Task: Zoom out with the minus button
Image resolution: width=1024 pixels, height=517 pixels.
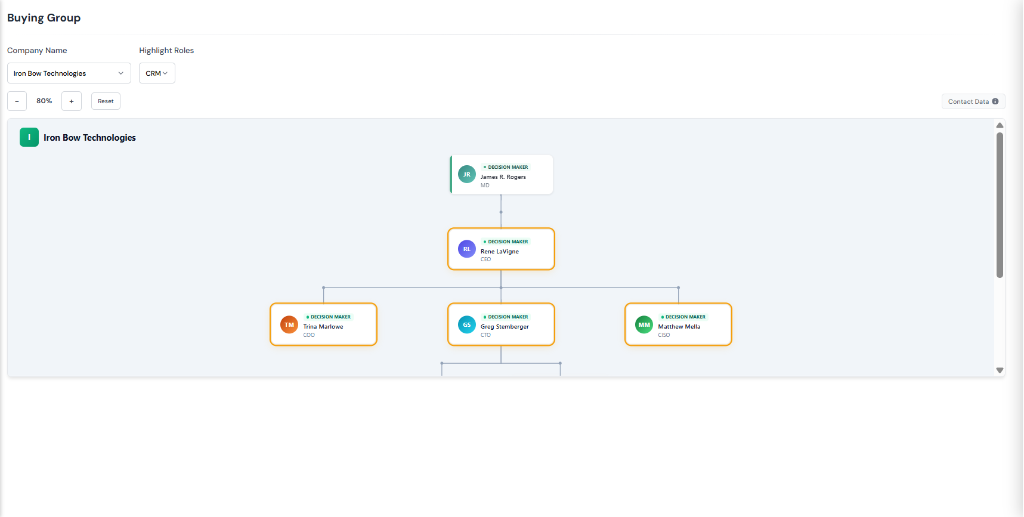Action: [17, 101]
